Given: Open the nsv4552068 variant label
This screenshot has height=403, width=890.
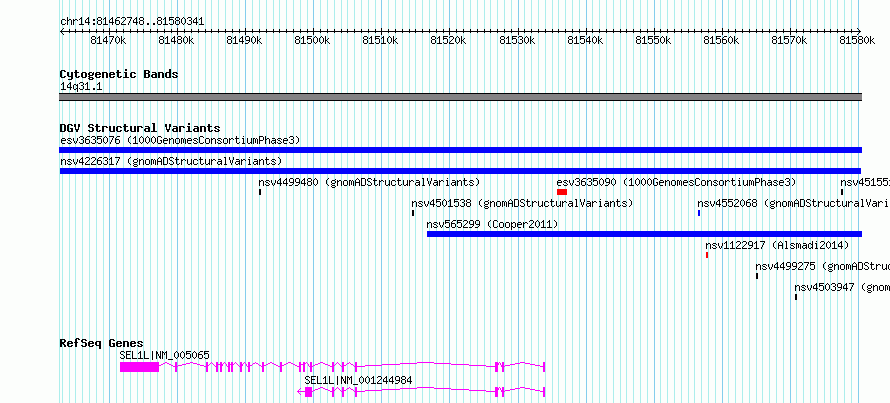Looking at the screenshot, I should point(794,203).
